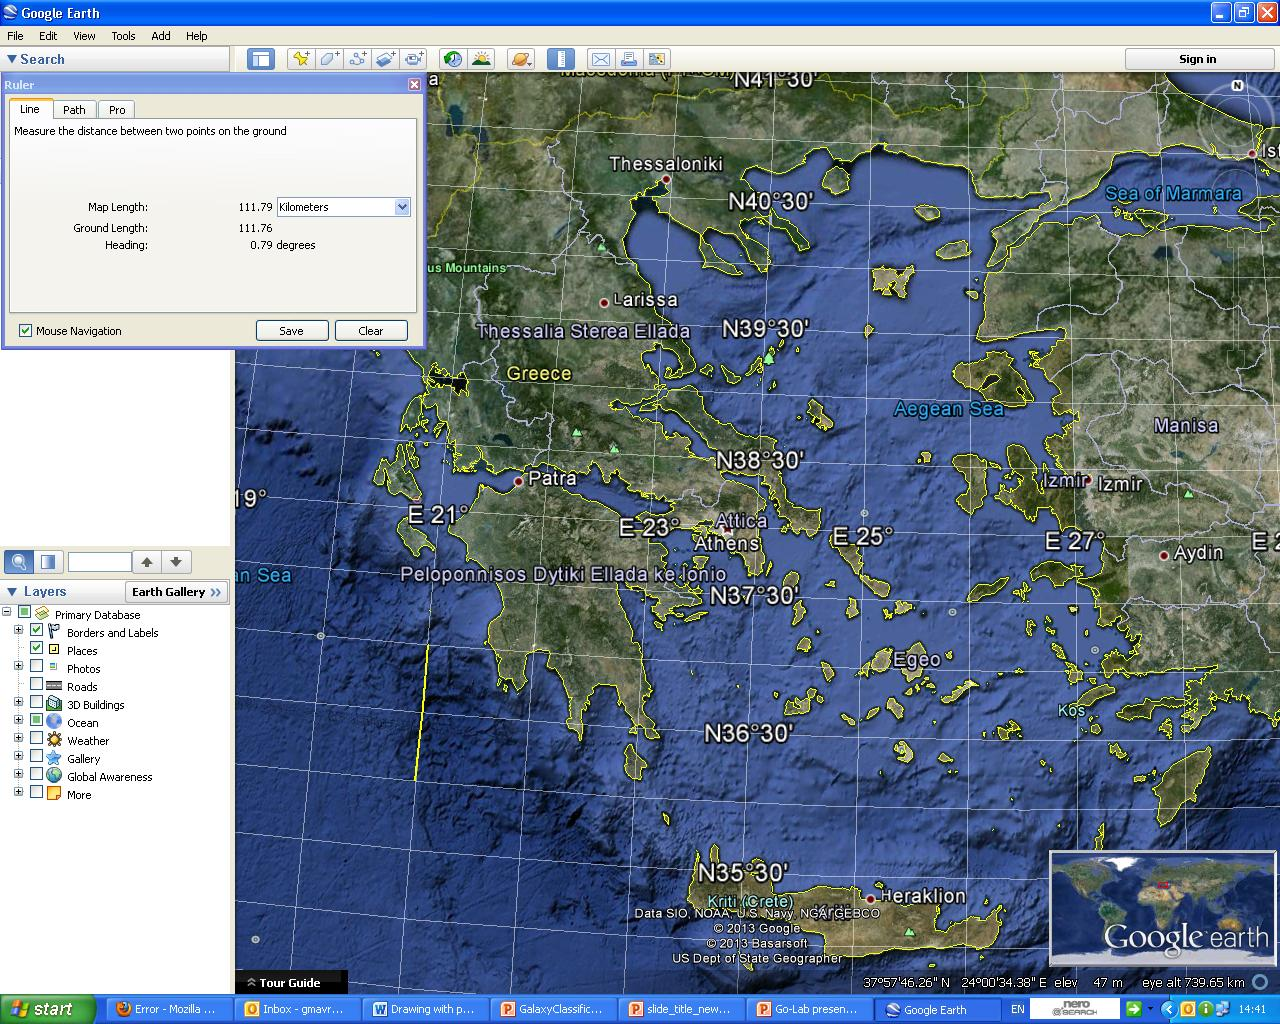Click the Print icon in toolbar
Image resolution: width=1280 pixels, height=1024 pixels.
tap(628, 59)
